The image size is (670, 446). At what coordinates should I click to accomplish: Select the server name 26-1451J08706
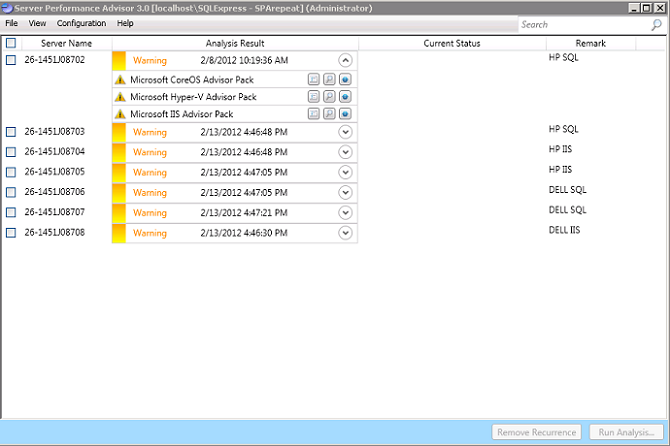pos(55,192)
